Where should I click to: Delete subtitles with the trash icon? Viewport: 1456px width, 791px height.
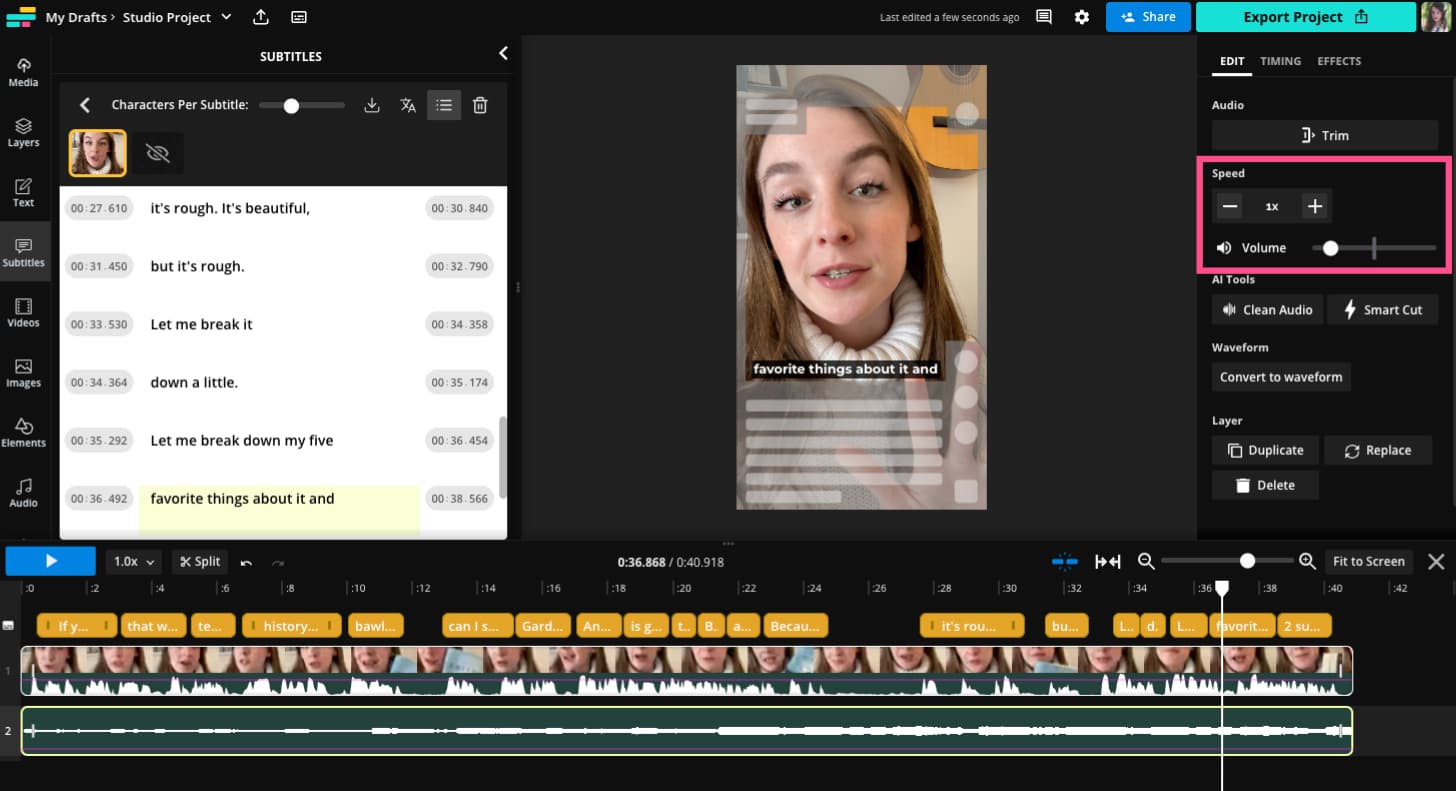480,105
